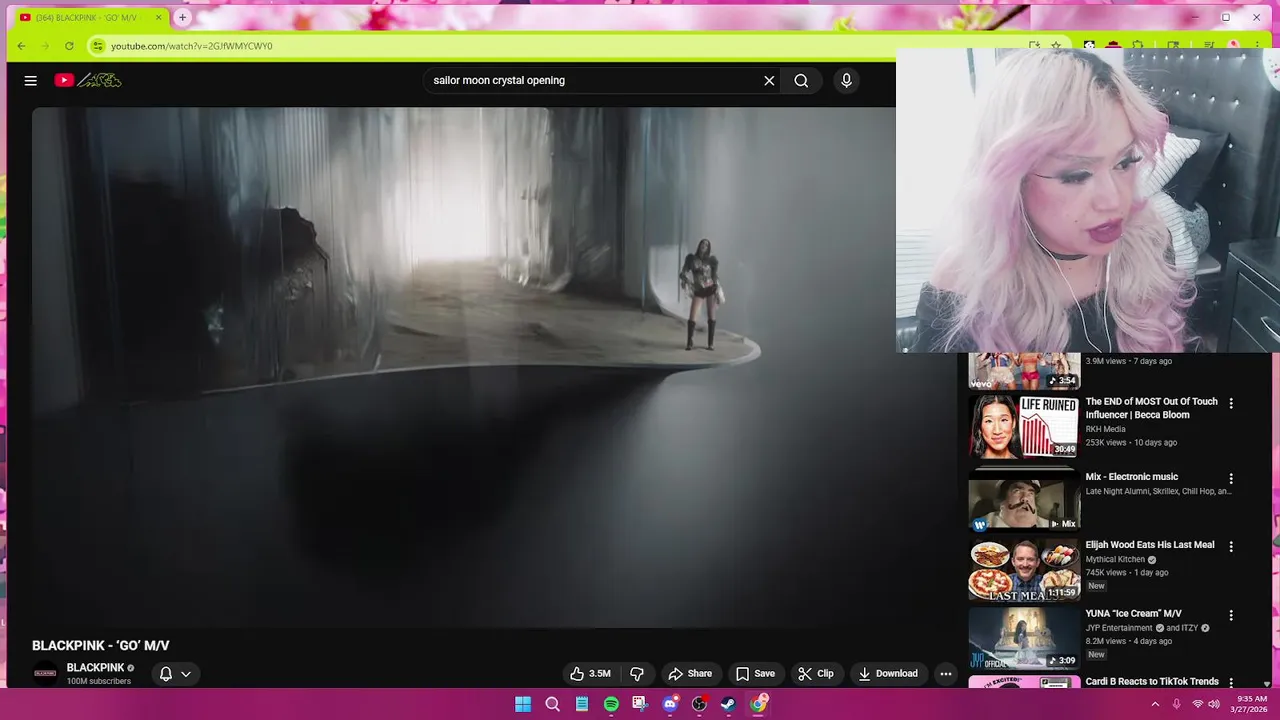Clear the search box with the X
Image resolution: width=1280 pixels, height=720 pixels.
pyautogui.click(x=769, y=80)
